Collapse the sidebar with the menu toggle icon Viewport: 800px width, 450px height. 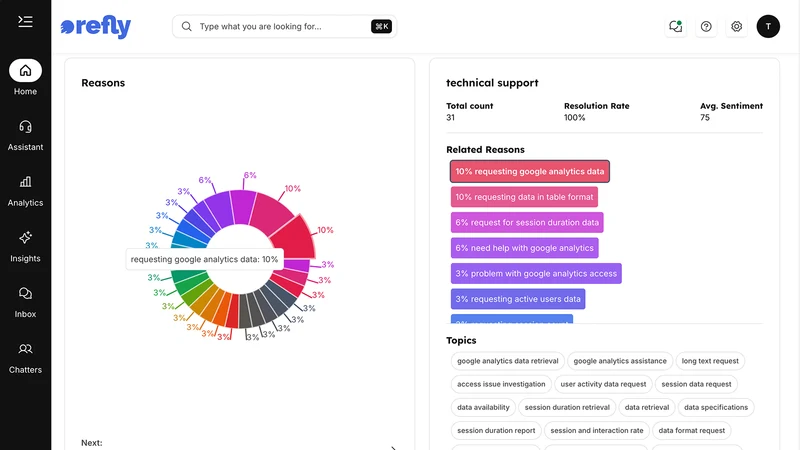[25, 21]
